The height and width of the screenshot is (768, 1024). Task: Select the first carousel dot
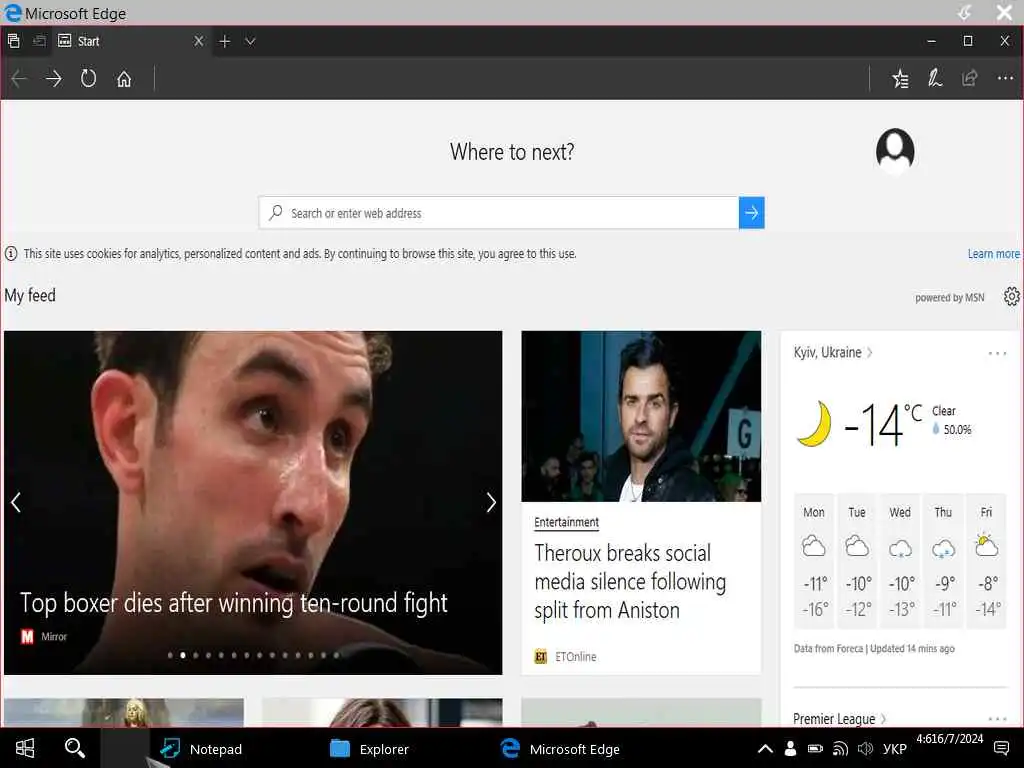pos(170,655)
